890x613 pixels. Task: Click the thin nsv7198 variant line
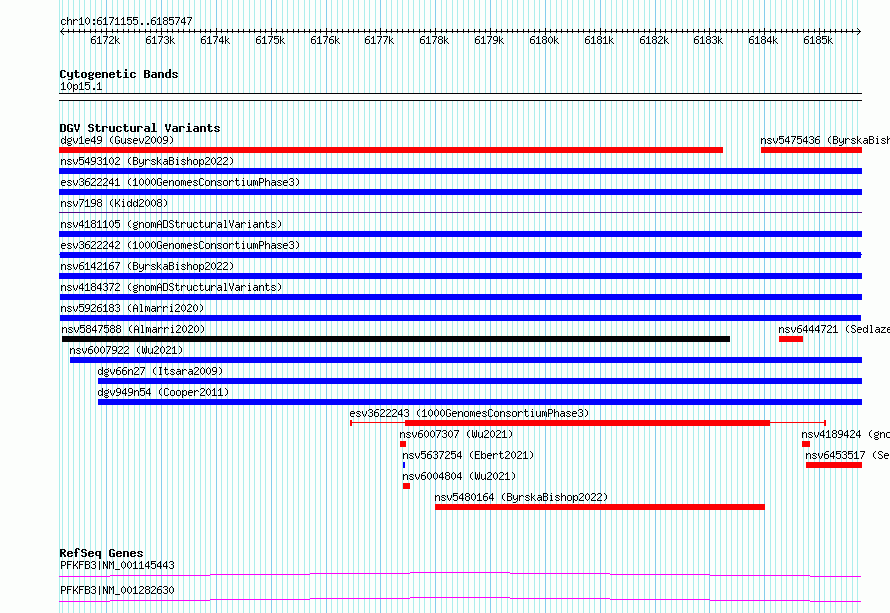(460, 213)
